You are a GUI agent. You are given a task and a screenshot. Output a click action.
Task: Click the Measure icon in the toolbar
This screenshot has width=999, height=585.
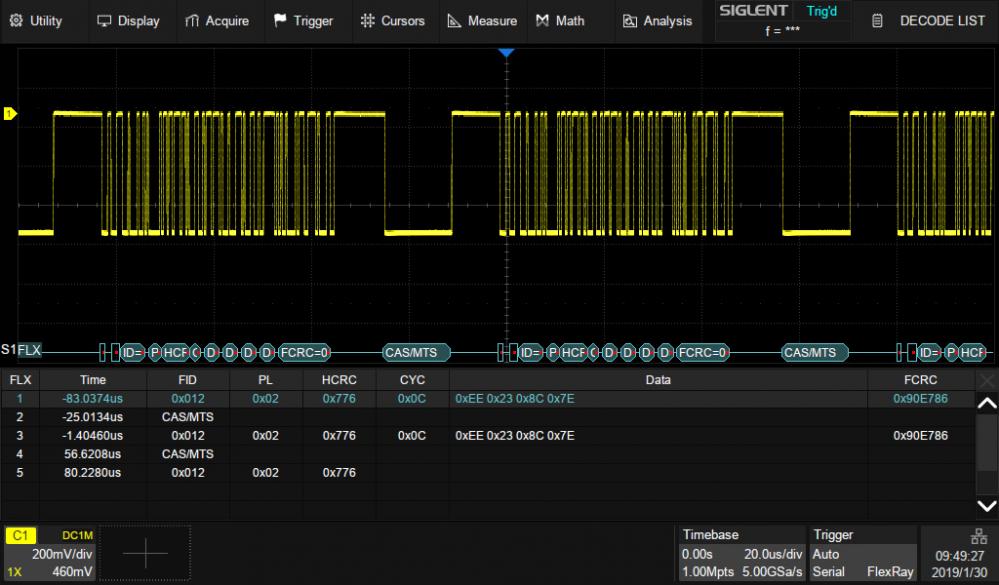pyautogui.click(x=455, y=20)
